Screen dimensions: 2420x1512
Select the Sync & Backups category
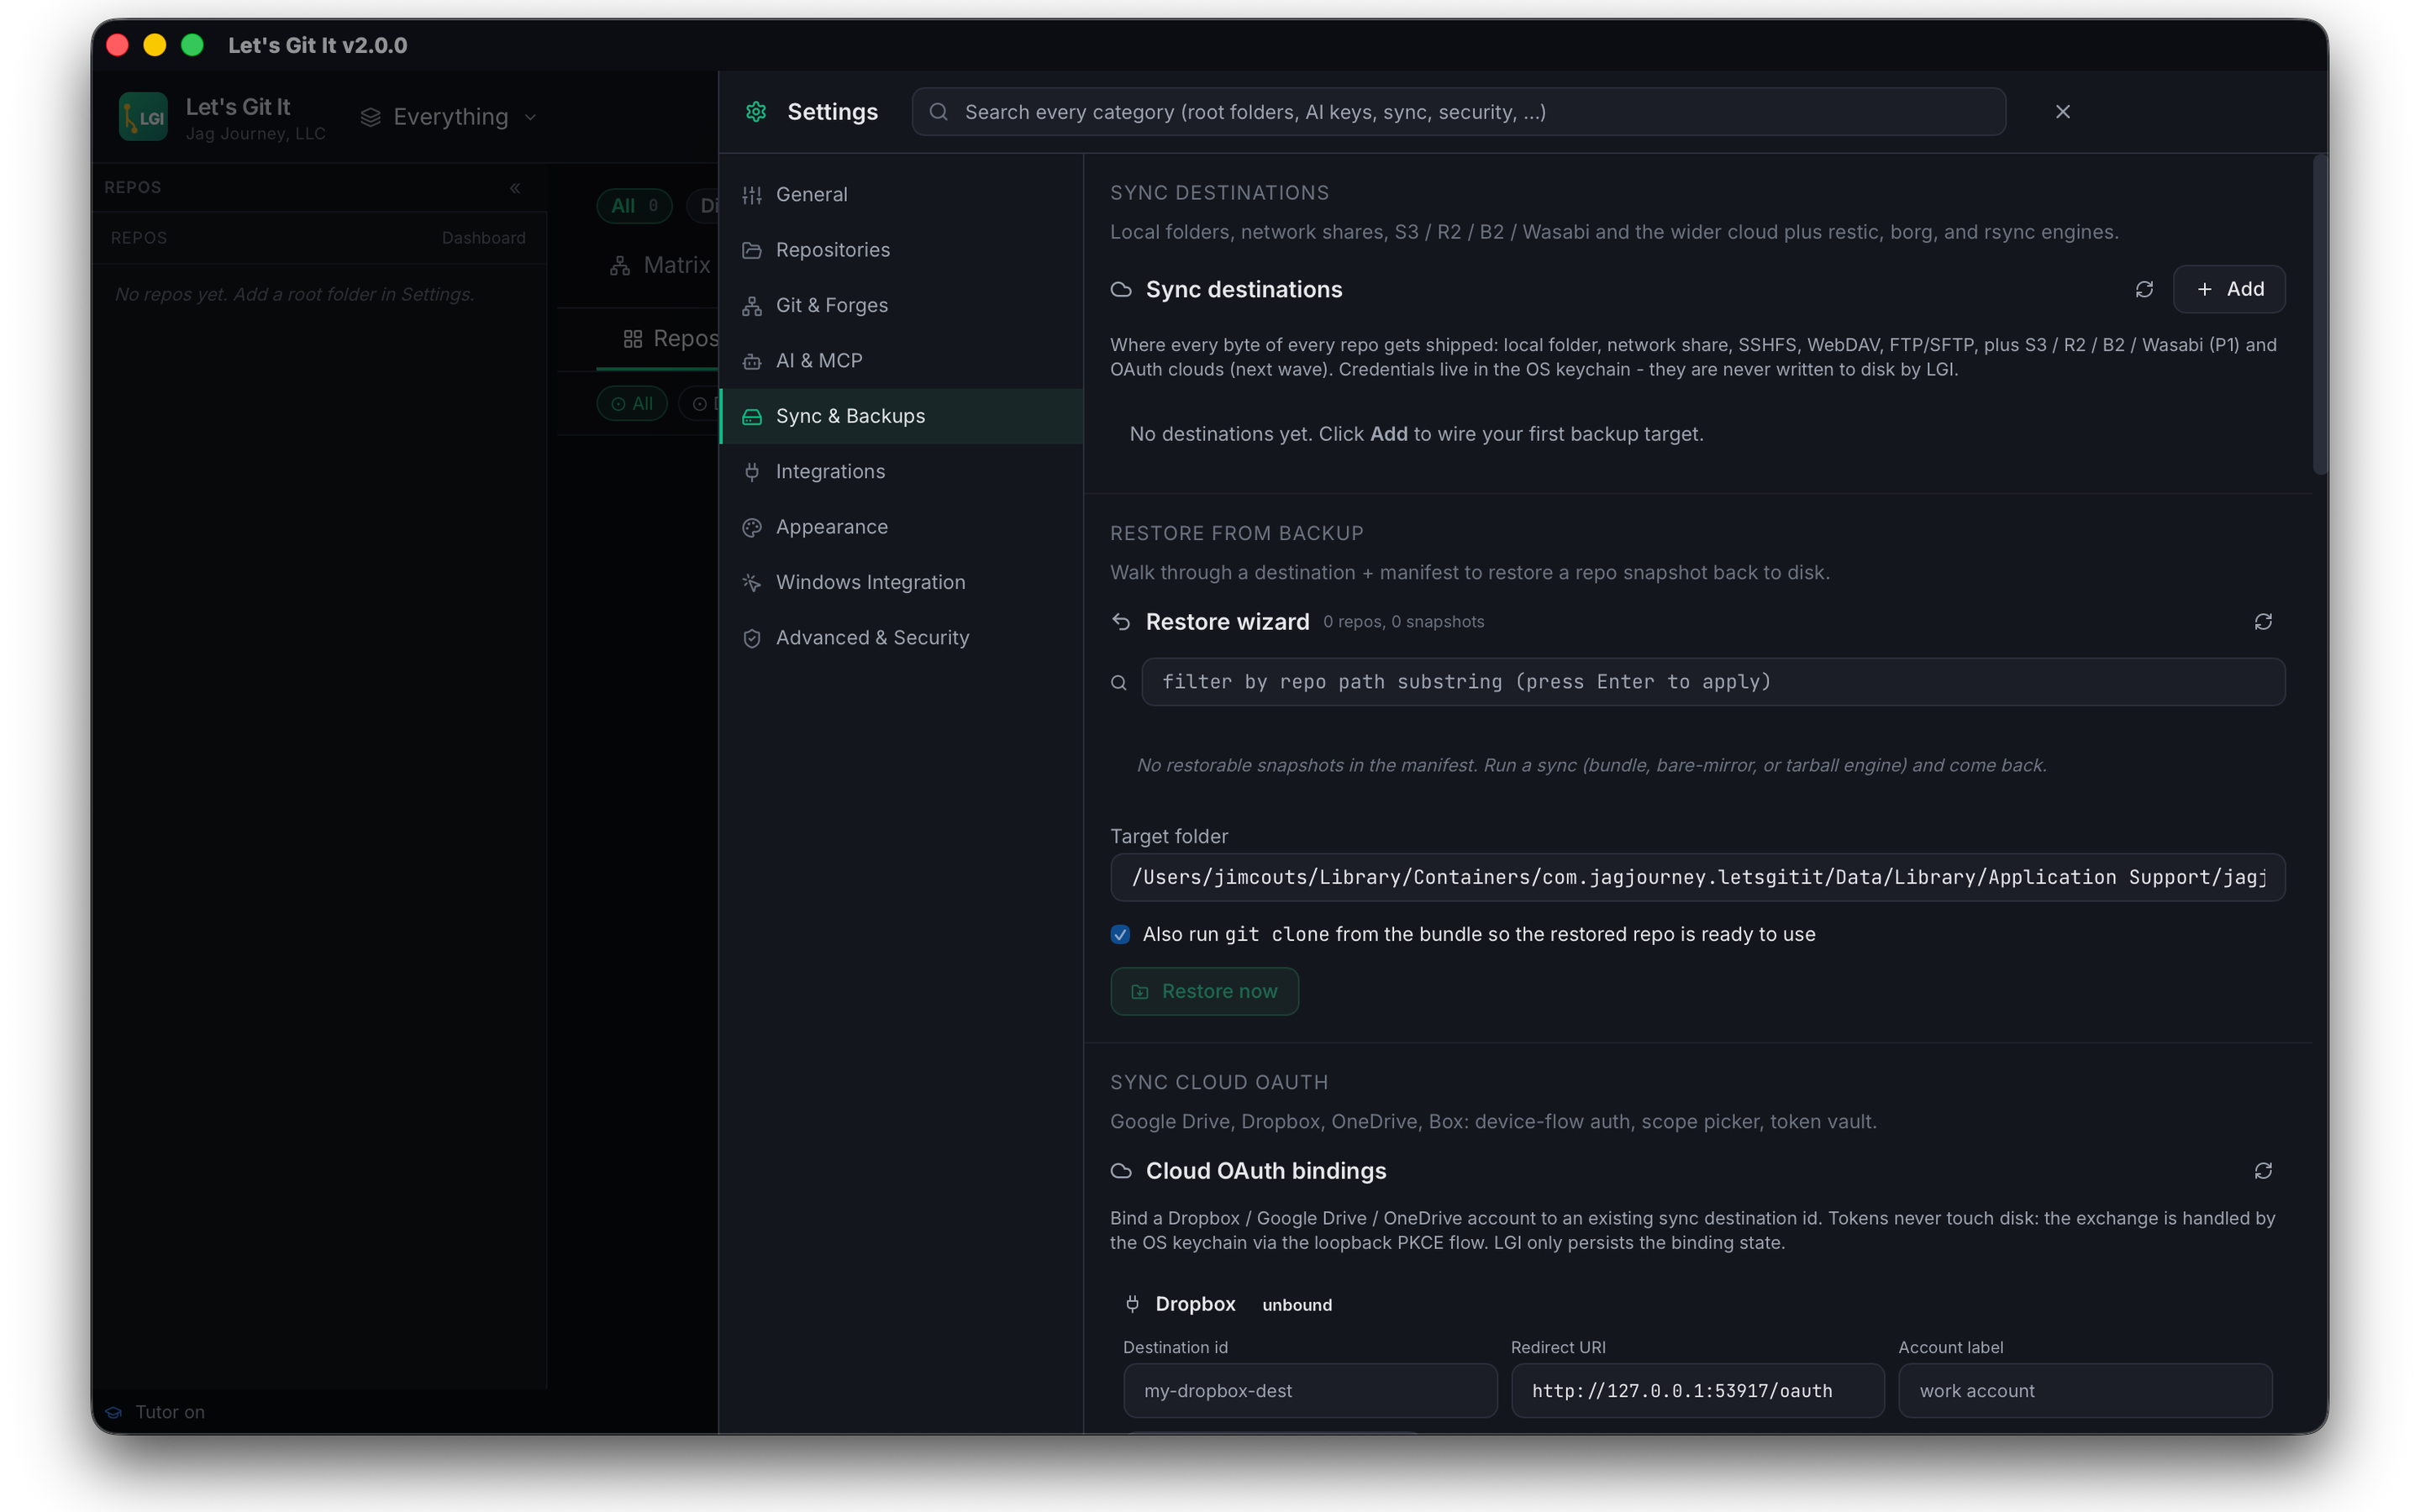[x=900, y=416]
